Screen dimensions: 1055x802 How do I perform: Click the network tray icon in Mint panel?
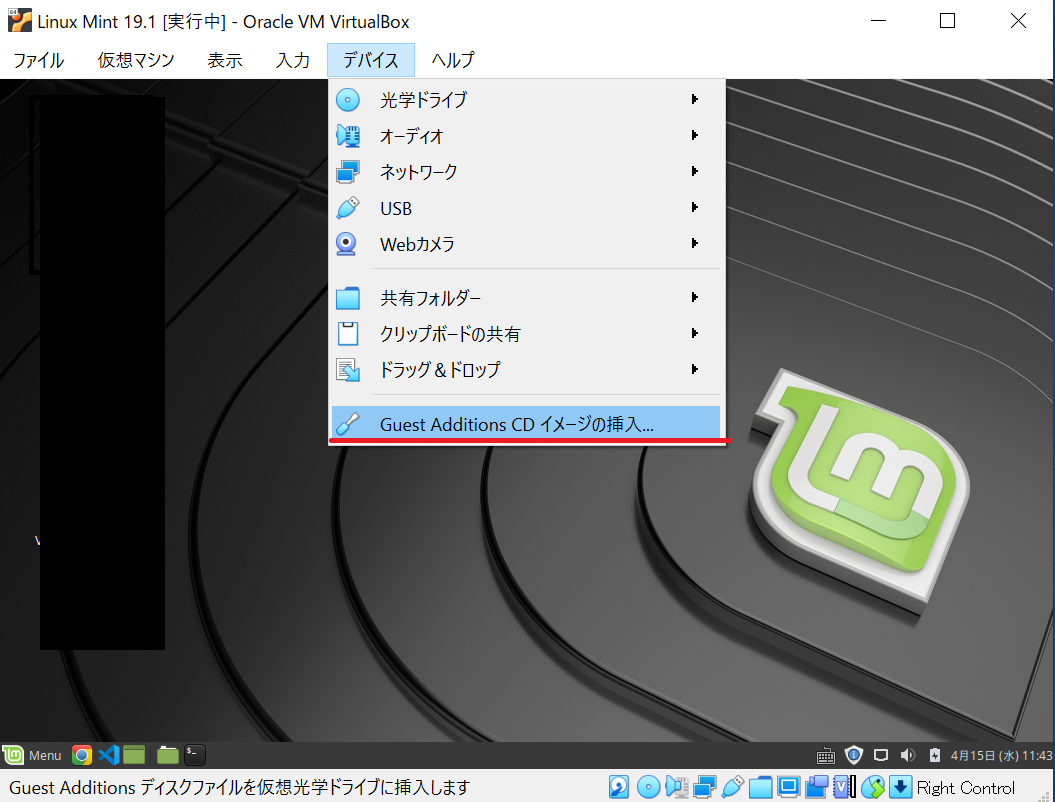point(881,756)
